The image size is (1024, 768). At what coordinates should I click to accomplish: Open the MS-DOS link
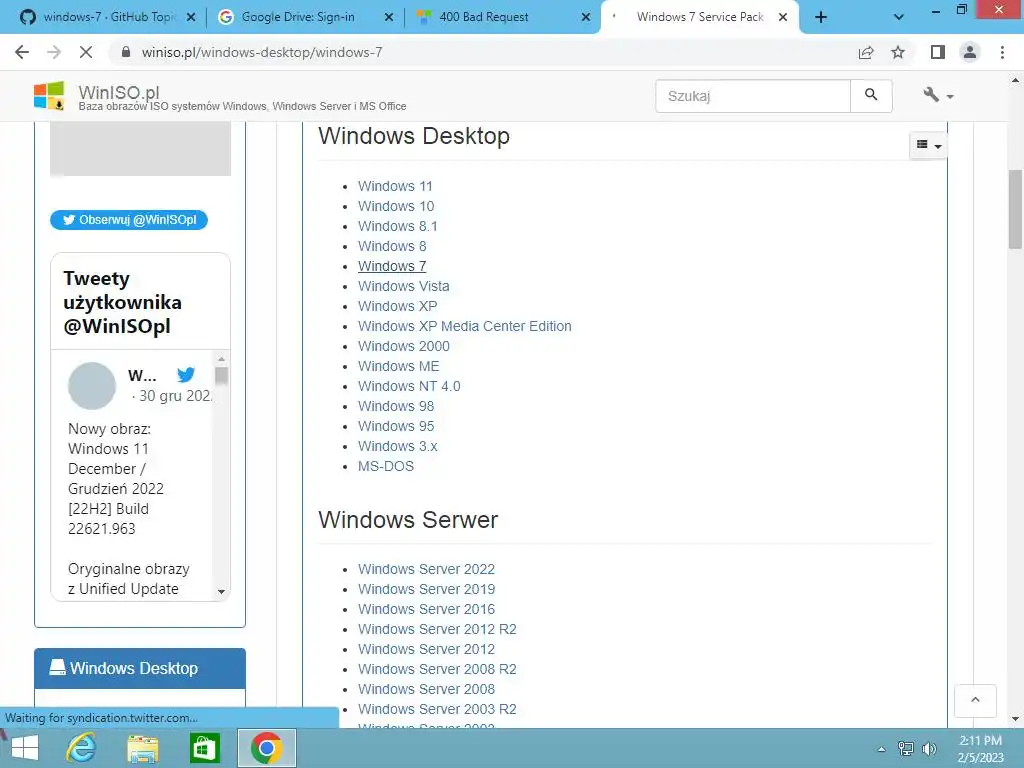click(386, 466)
